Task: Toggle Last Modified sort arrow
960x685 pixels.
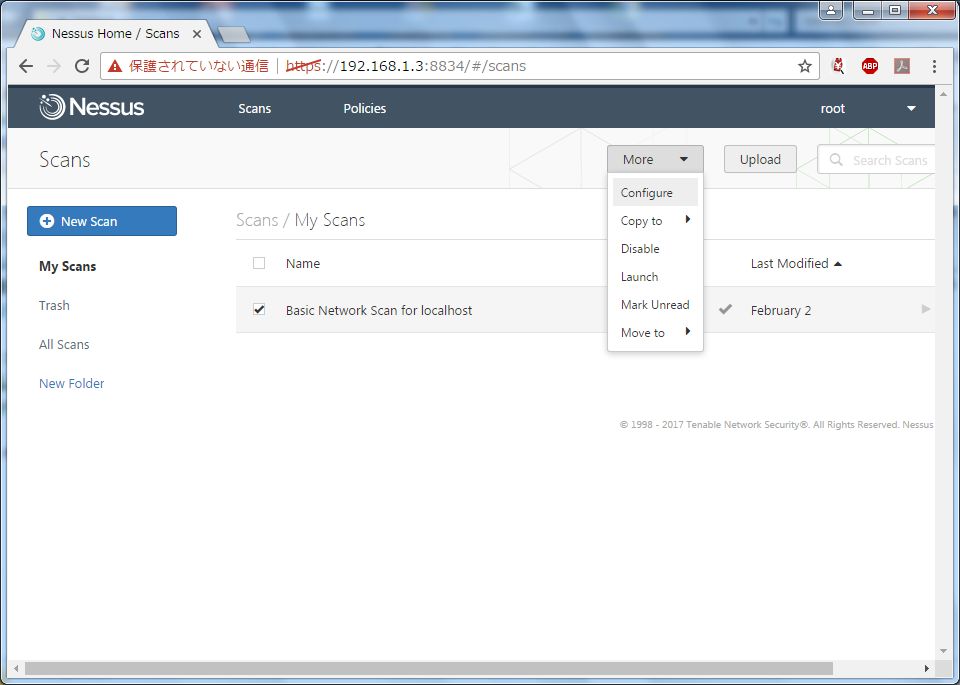Action: tap(838, 264)
